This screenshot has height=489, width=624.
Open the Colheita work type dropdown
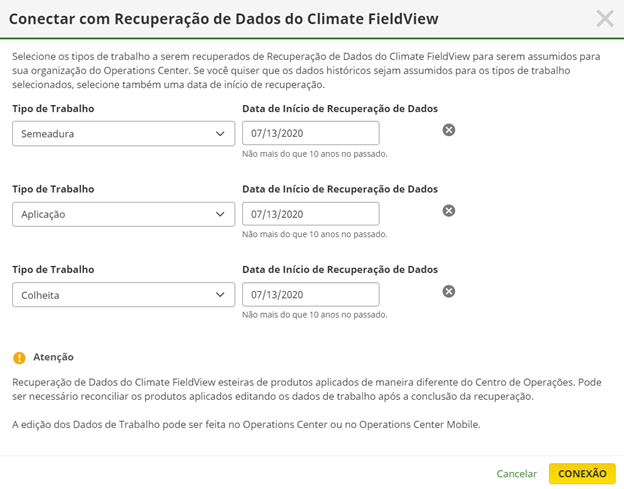[x=123, y=295]
